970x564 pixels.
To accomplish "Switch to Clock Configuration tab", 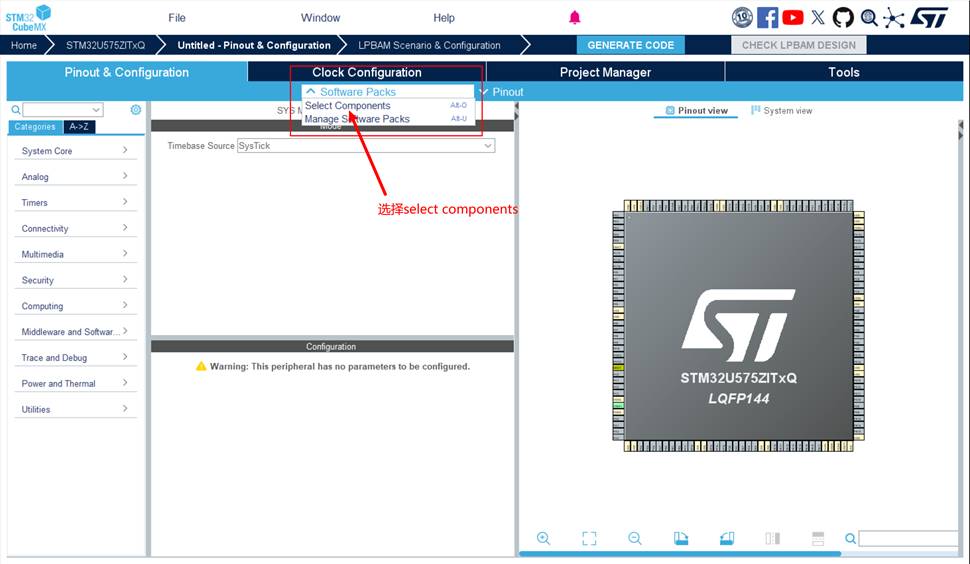I will coord(367,72).
